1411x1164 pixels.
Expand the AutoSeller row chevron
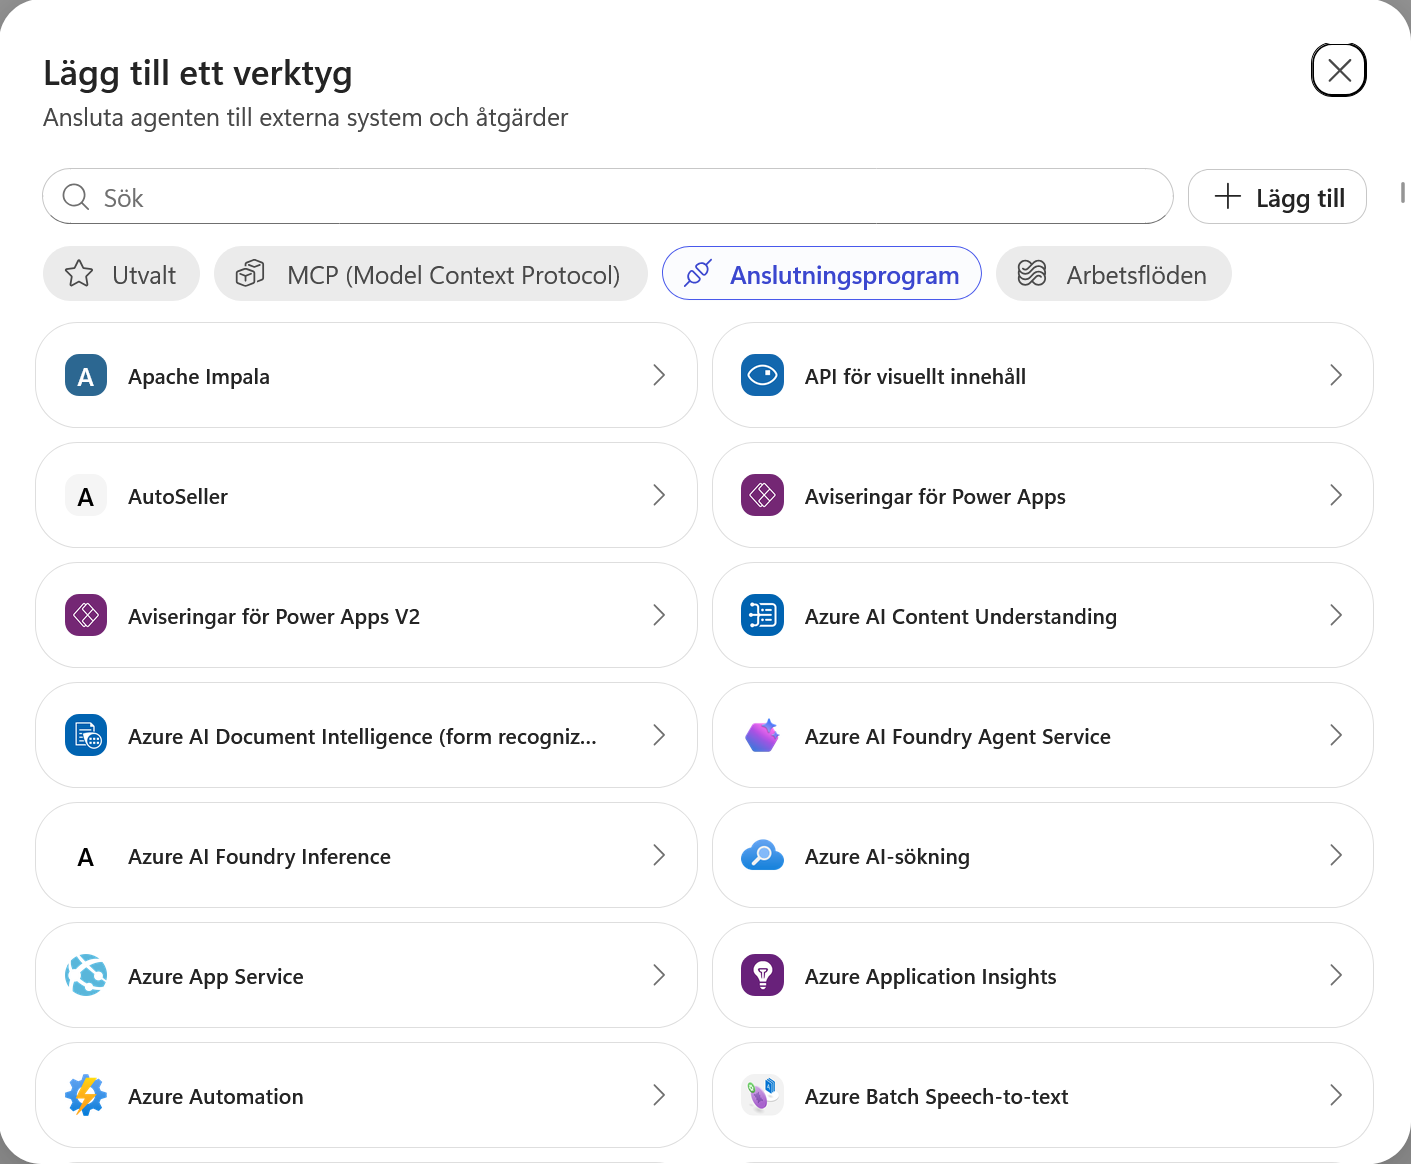click(x=659, y=495)
